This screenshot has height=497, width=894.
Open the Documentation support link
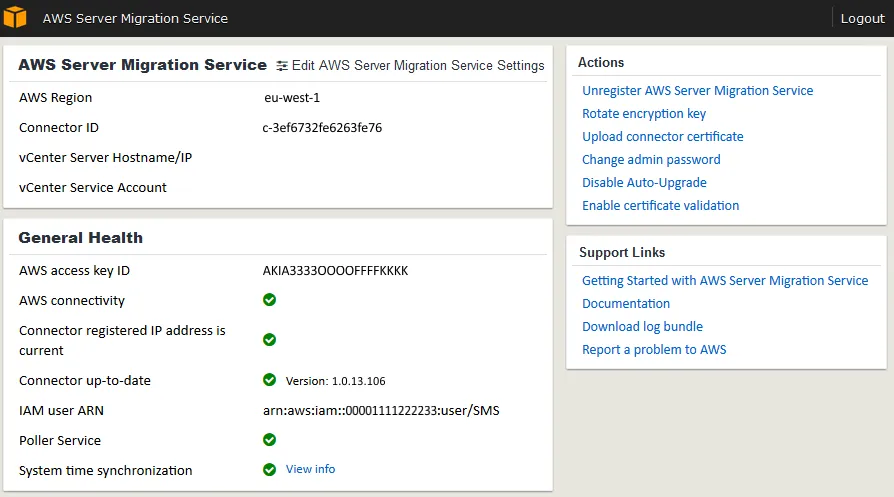pos(626,303)
